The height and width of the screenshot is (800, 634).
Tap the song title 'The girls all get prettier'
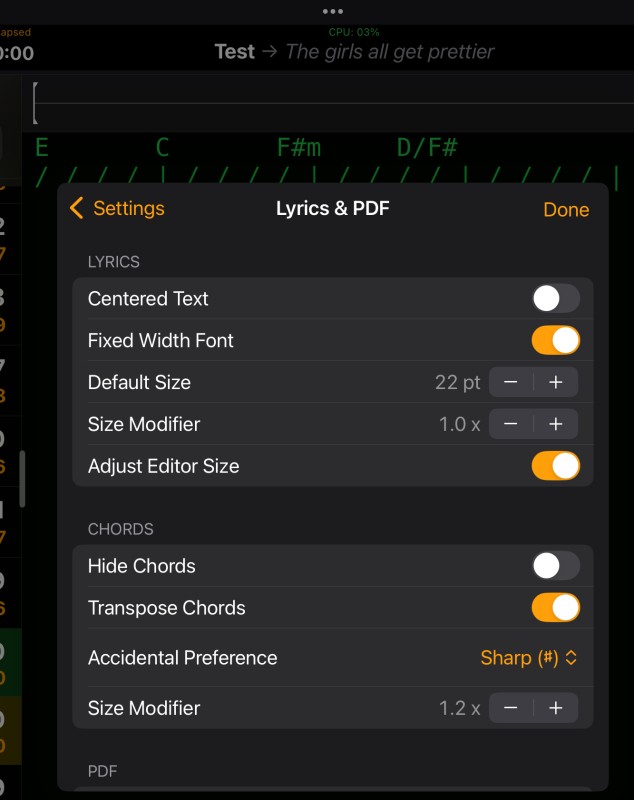390,51
